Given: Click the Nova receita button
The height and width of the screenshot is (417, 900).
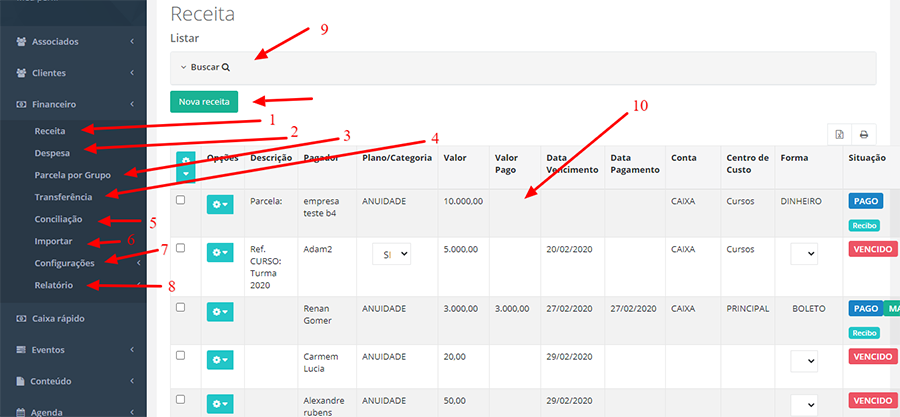Looking at the screenshot, I should pyautogui.click(x=204, y=101).
